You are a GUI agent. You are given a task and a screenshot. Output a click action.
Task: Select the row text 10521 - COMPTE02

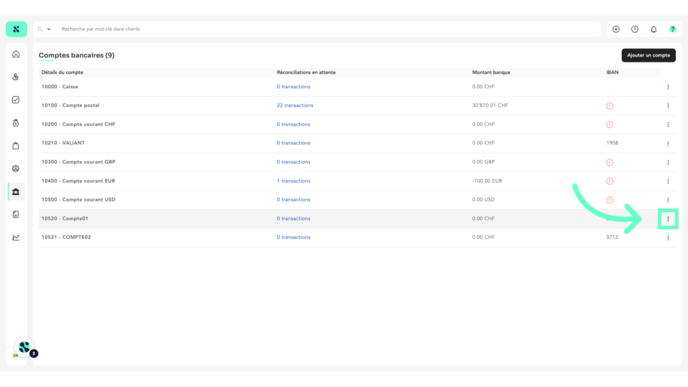[66, 237]
